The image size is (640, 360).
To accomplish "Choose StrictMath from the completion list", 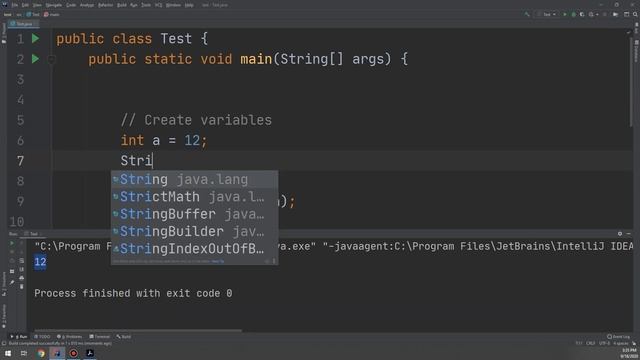I will 194,197.
